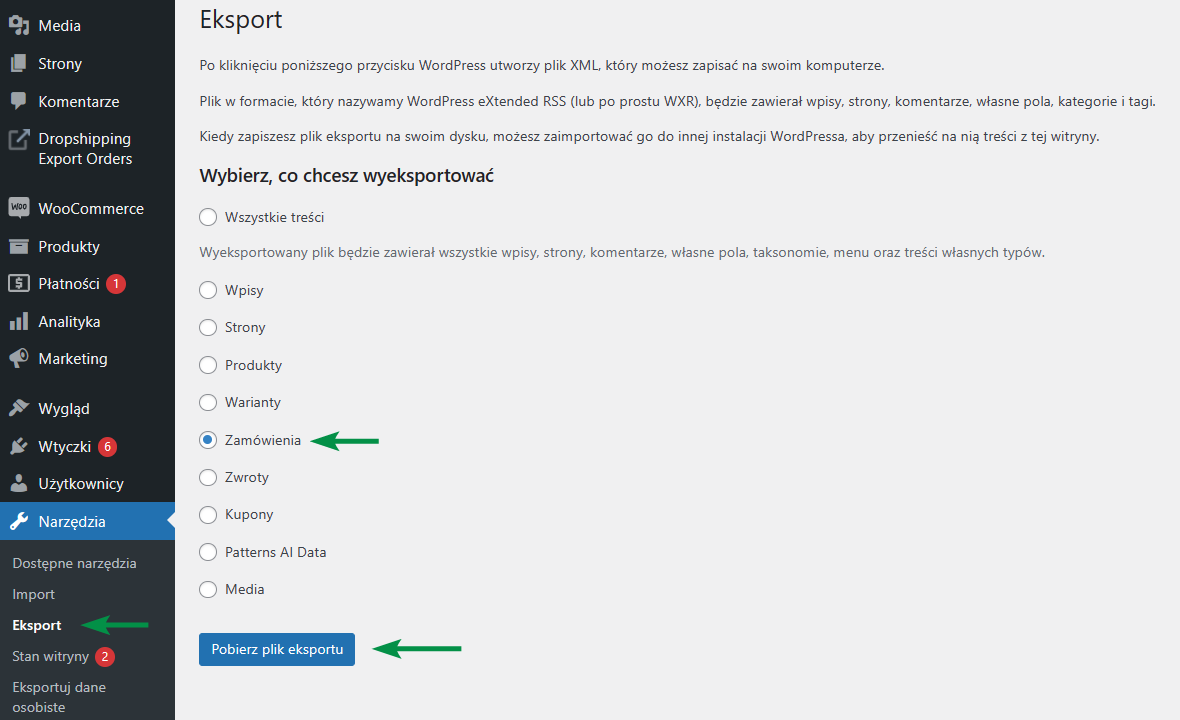Image resolution: width=1180 pixels, height=720 pixels.
Task: Open Dostępne narzędzia submenu link
Action: click(x=75, y=564)
